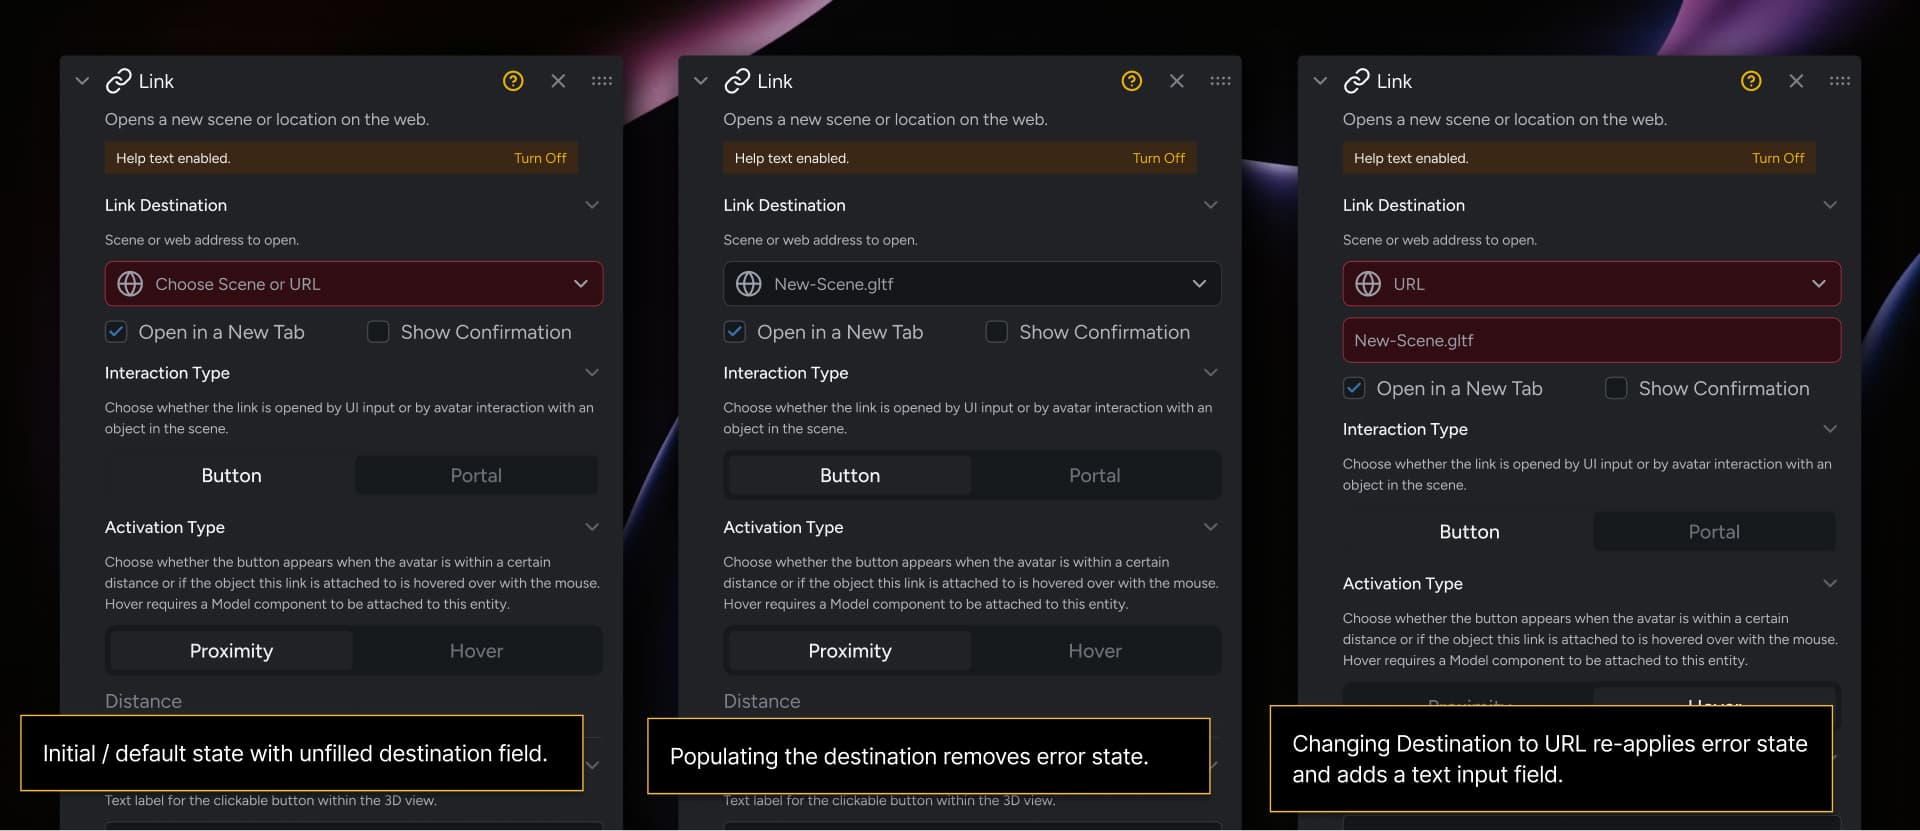Select Portal interaction type in left panel
Screen dimensions: 1920x831
pos(476,476)
